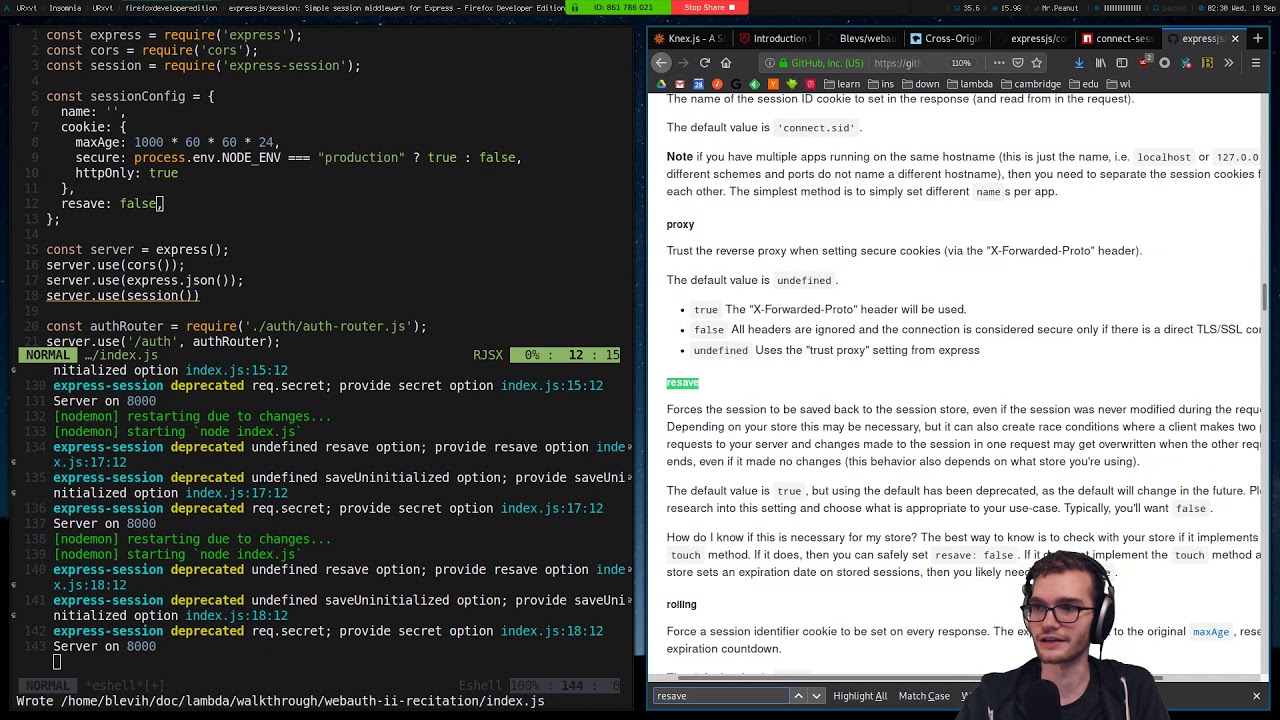Go back in Firefox history
Viewport: 1280px width, 720px height.
[661, 63]
